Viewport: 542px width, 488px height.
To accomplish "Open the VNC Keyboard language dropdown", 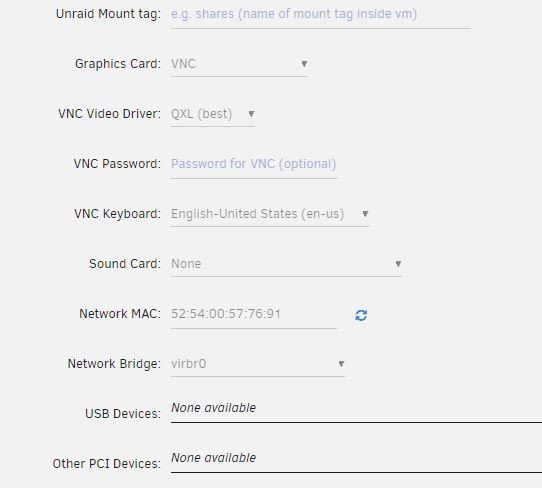I will pyautogui.click(x=270, y=214).
